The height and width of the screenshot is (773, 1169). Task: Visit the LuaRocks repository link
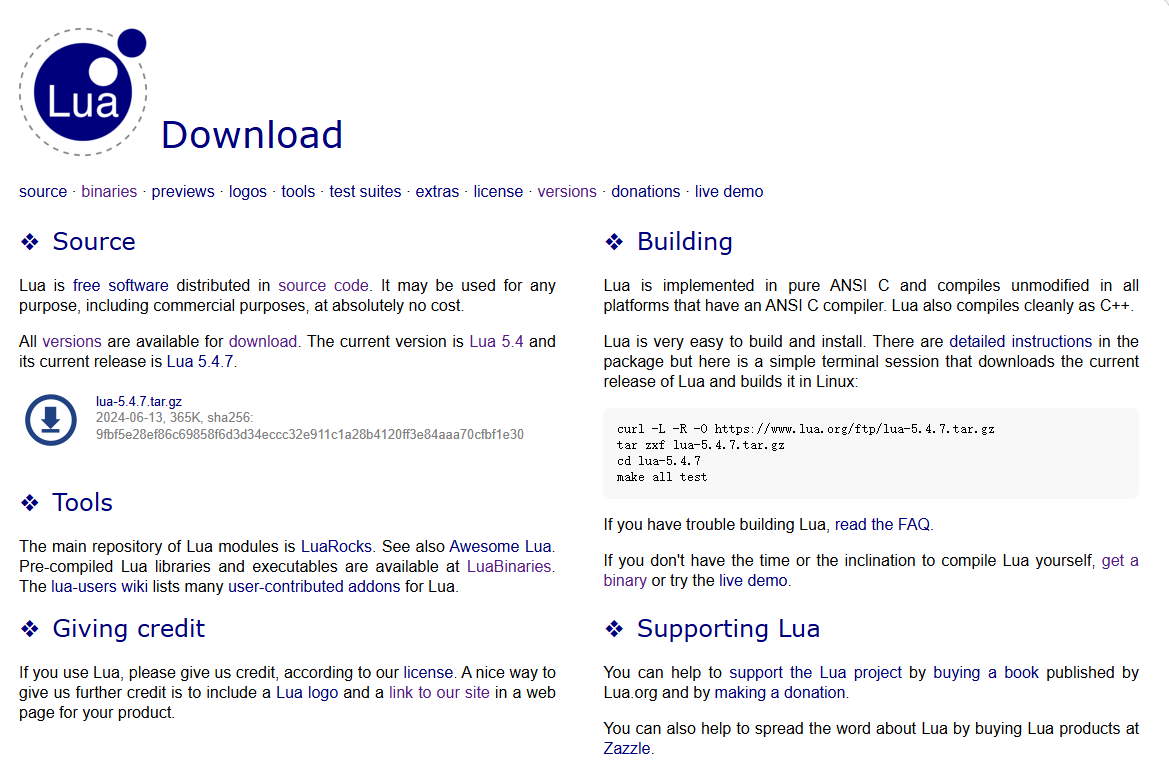click(x=336, y=546)
